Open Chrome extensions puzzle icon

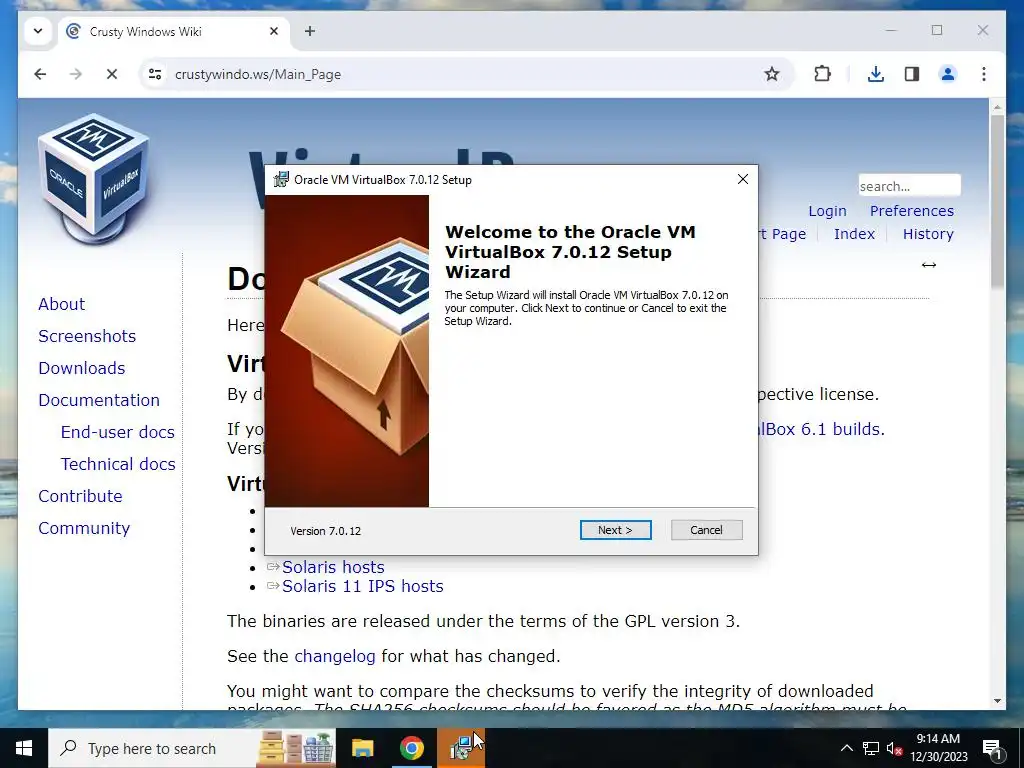pyautogui.click(x=822, y=74)
